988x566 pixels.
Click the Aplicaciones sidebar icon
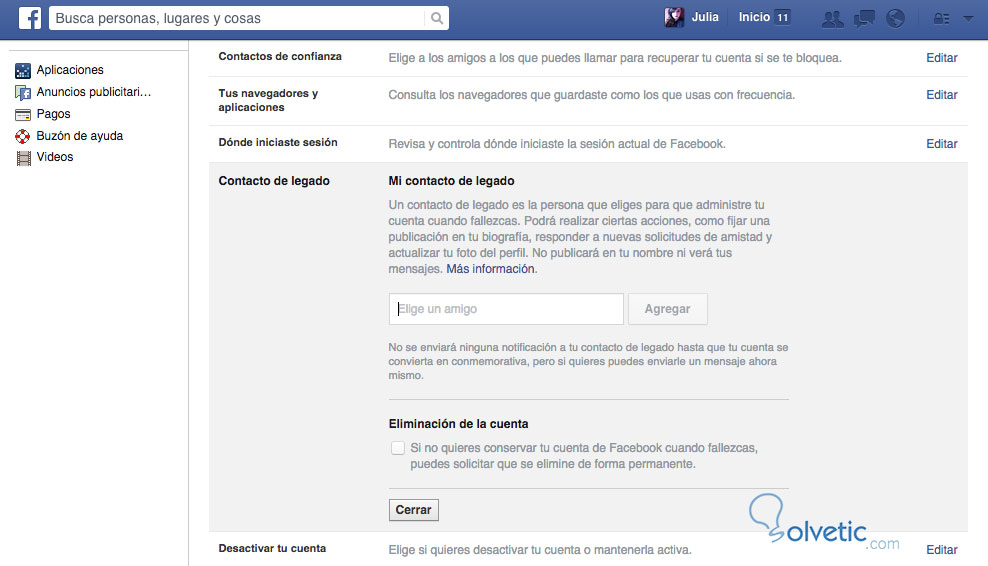pos(23,71)
